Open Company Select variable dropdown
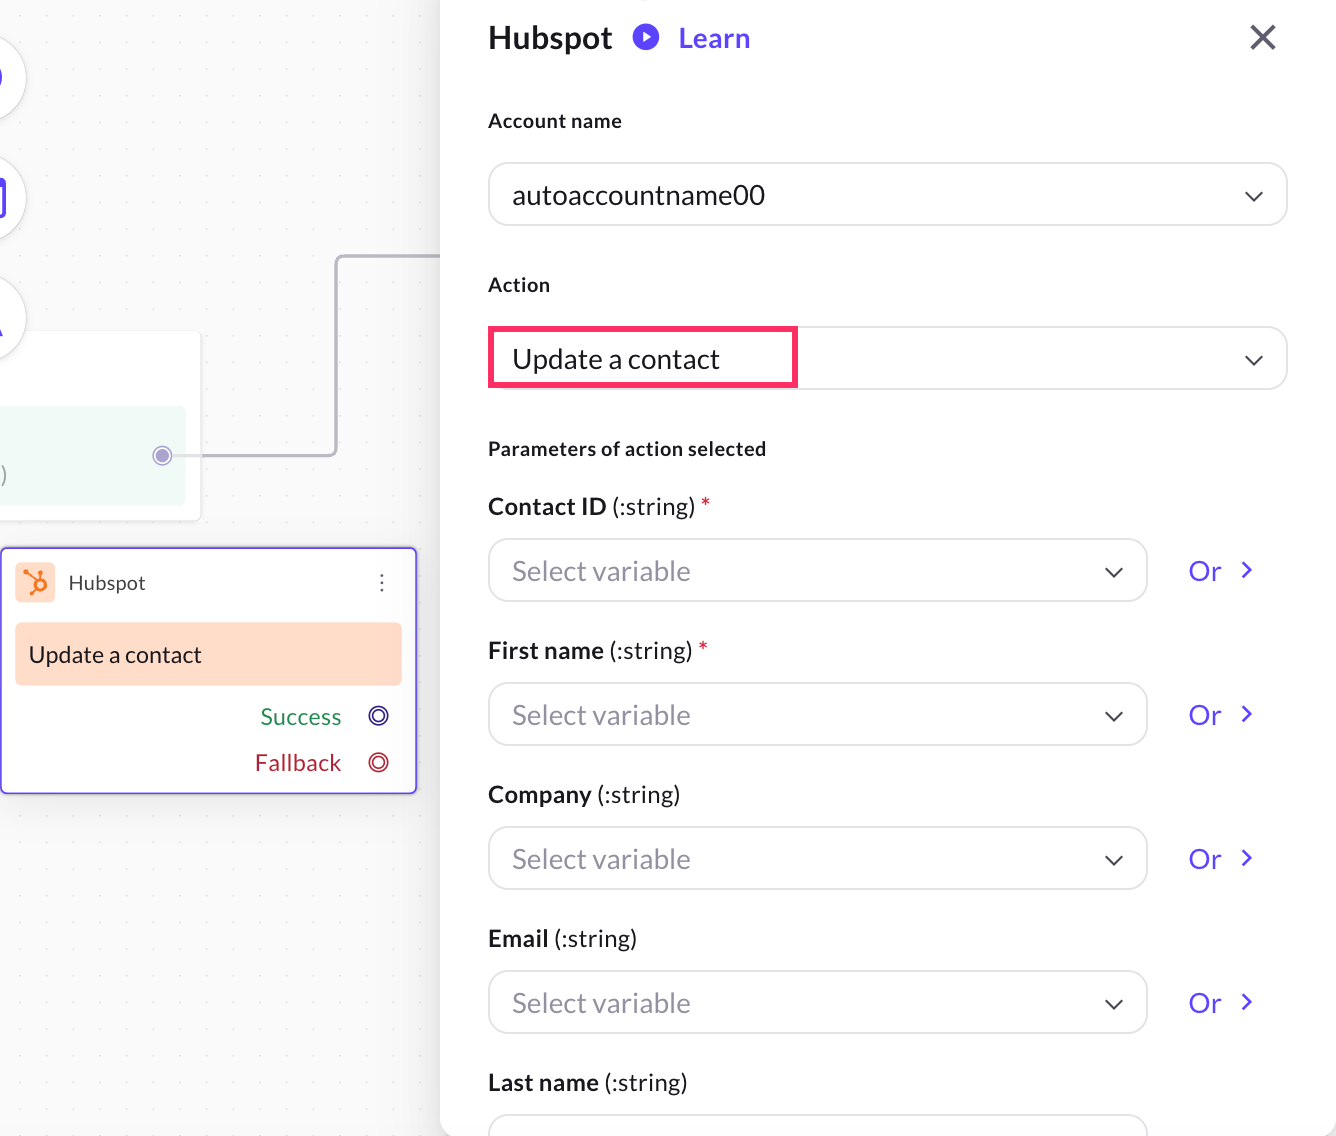The height and width of the screenshot is (1136, 1336). pos(817,859)
